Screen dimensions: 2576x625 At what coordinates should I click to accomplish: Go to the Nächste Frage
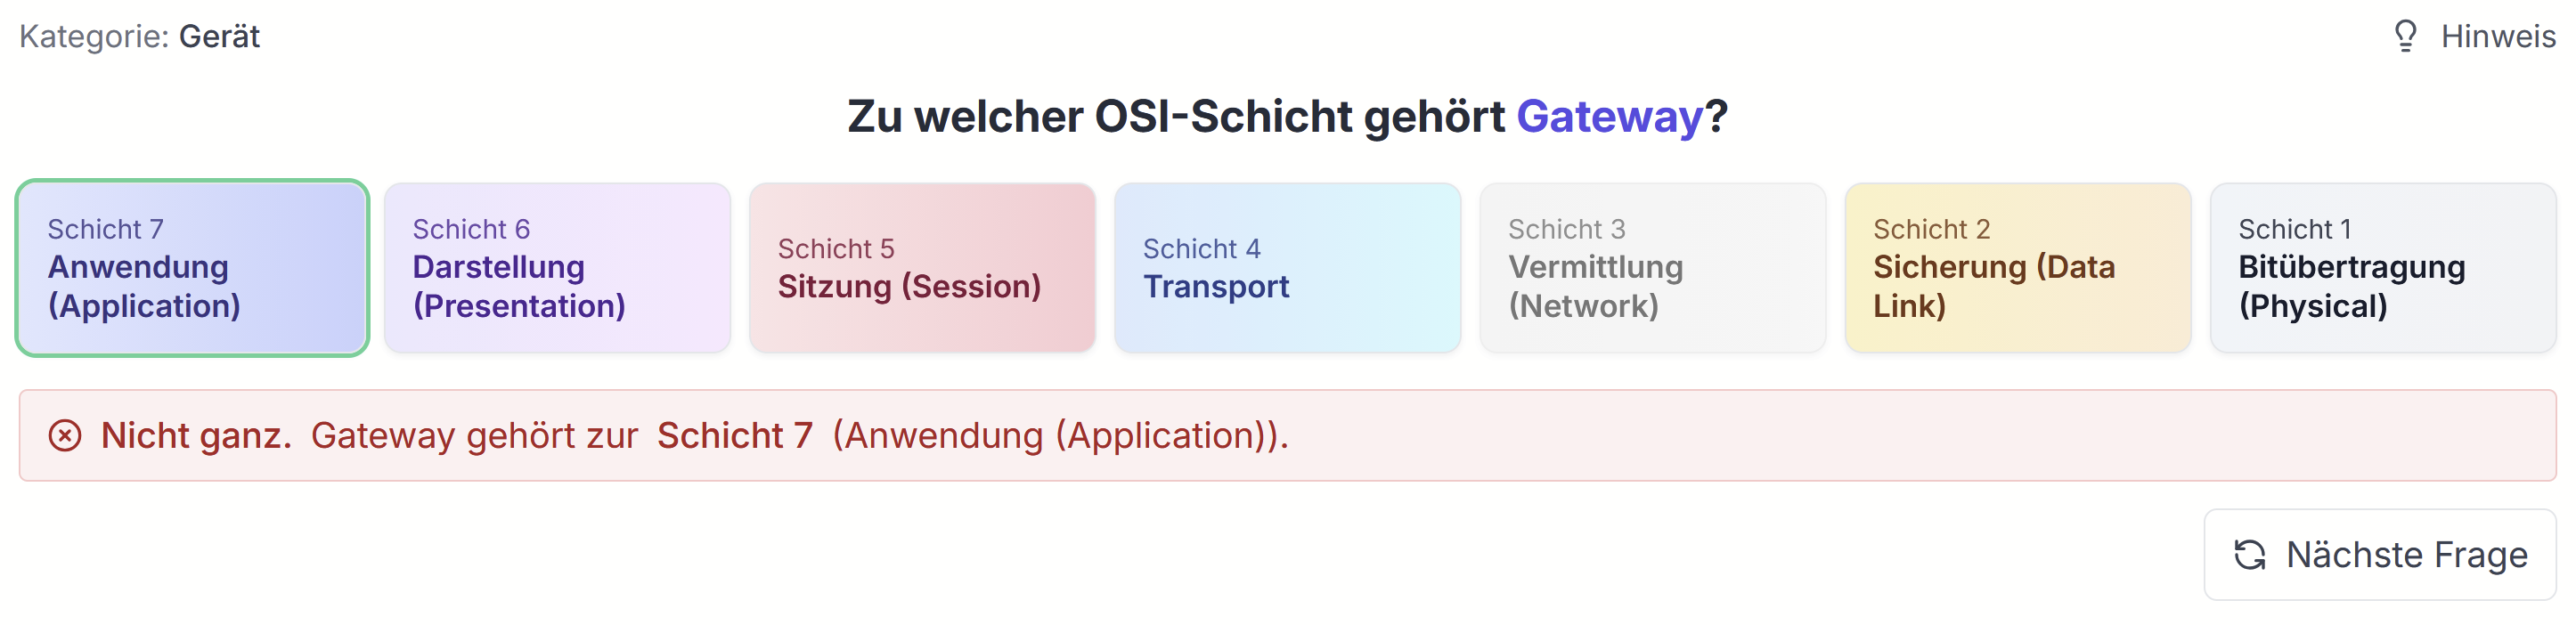pos(2380,554)
